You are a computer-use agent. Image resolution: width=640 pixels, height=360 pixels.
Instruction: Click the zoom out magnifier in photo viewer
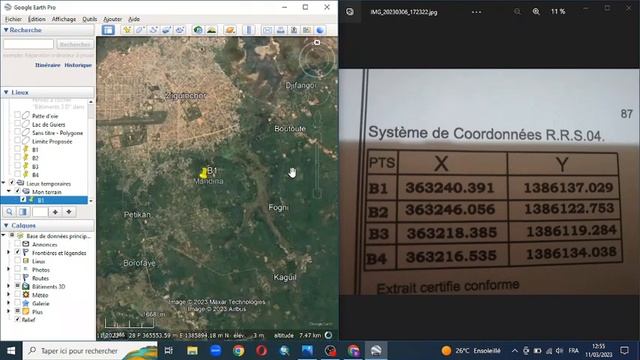tap(517, 12)
